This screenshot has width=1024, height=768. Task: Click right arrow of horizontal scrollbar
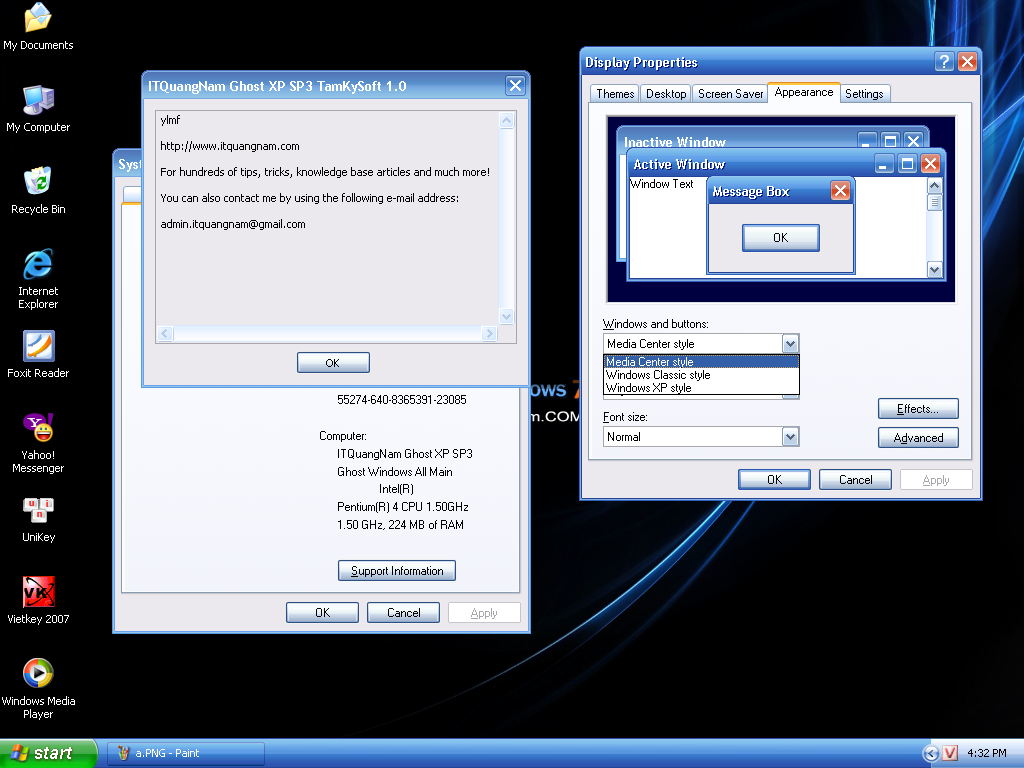(489, 334)
